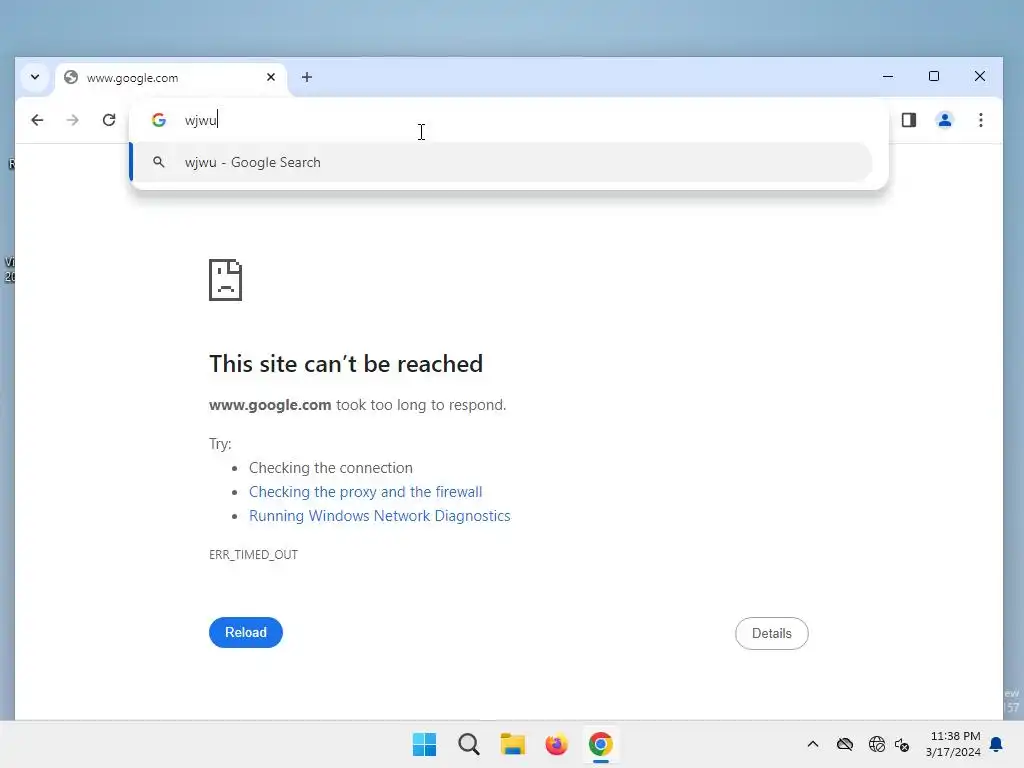The image size is (1024, 768).
Task: Open network status tray icon
Action: coord(876,744)
